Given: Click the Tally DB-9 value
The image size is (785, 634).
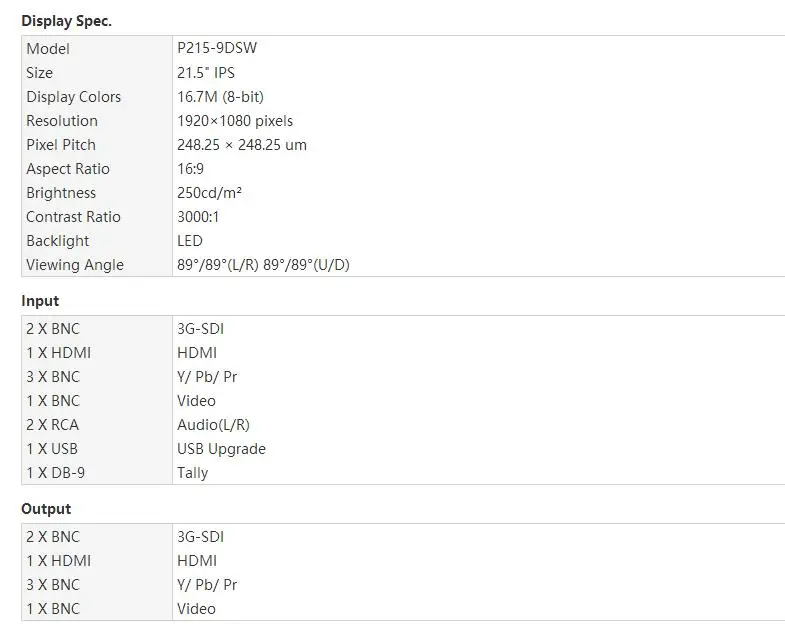Looking at the screenshot, I should point(192,473).
